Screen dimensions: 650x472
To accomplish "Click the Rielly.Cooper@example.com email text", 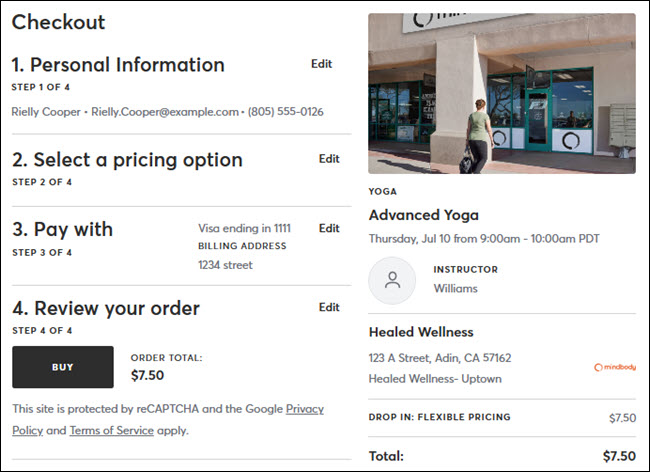I will point(165,111).
